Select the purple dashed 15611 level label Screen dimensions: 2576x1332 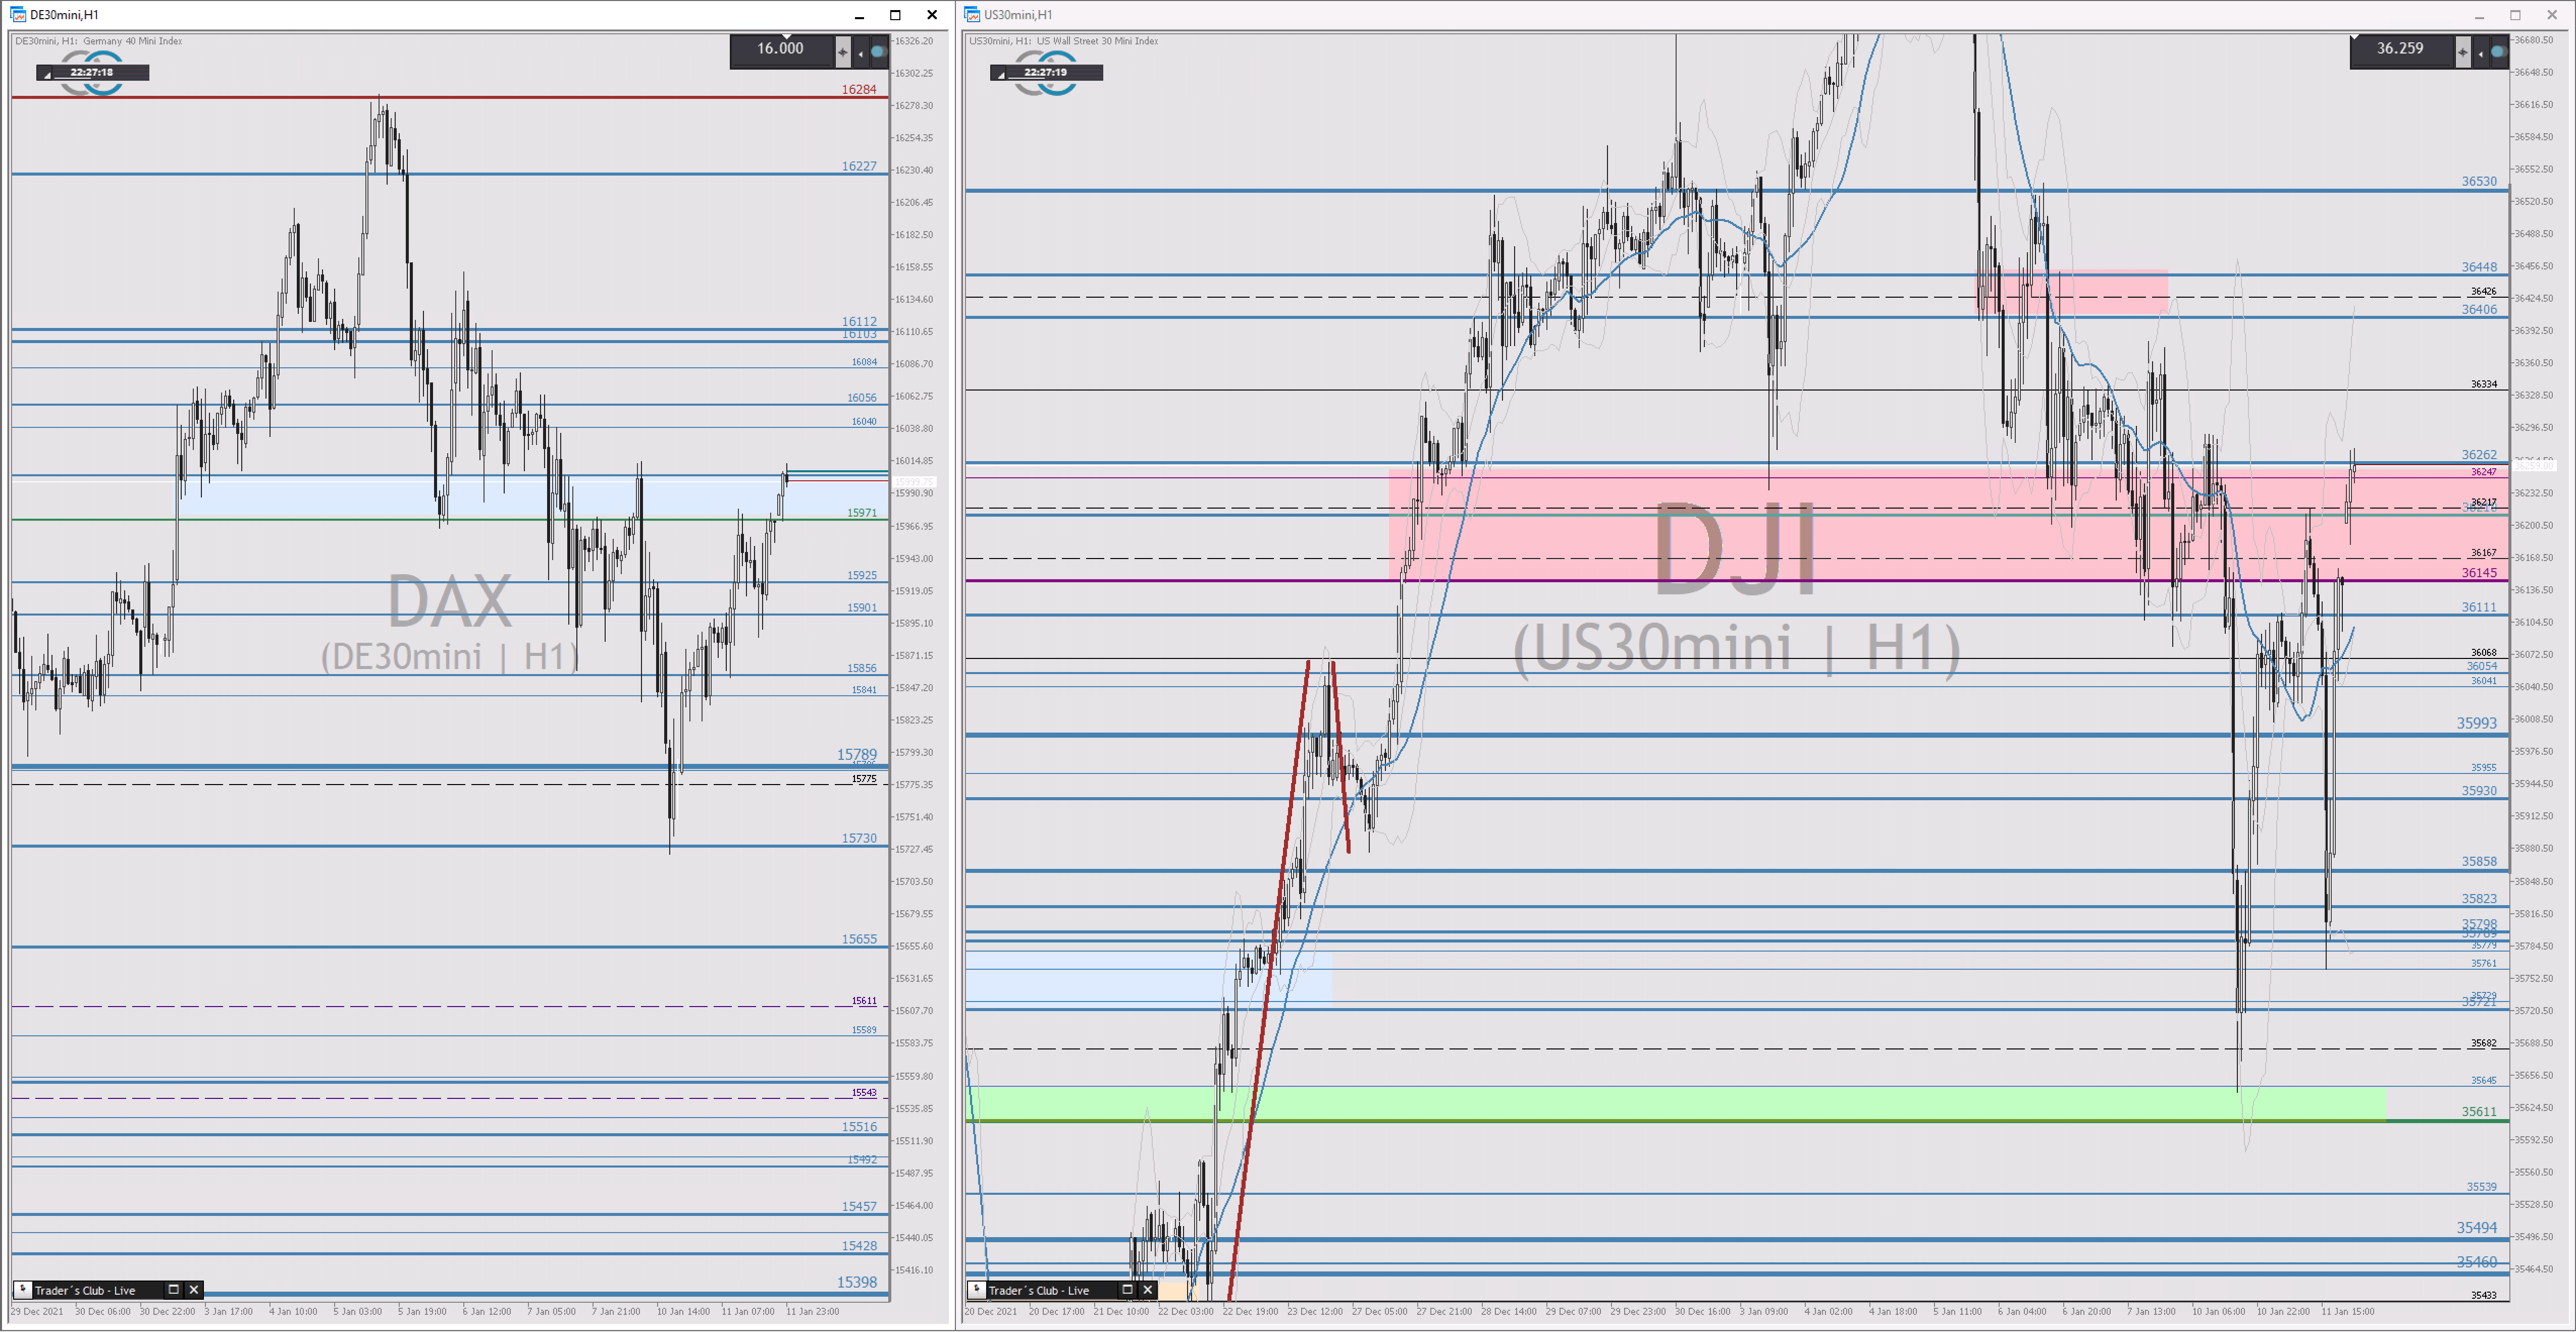(x=864, y=1000)
